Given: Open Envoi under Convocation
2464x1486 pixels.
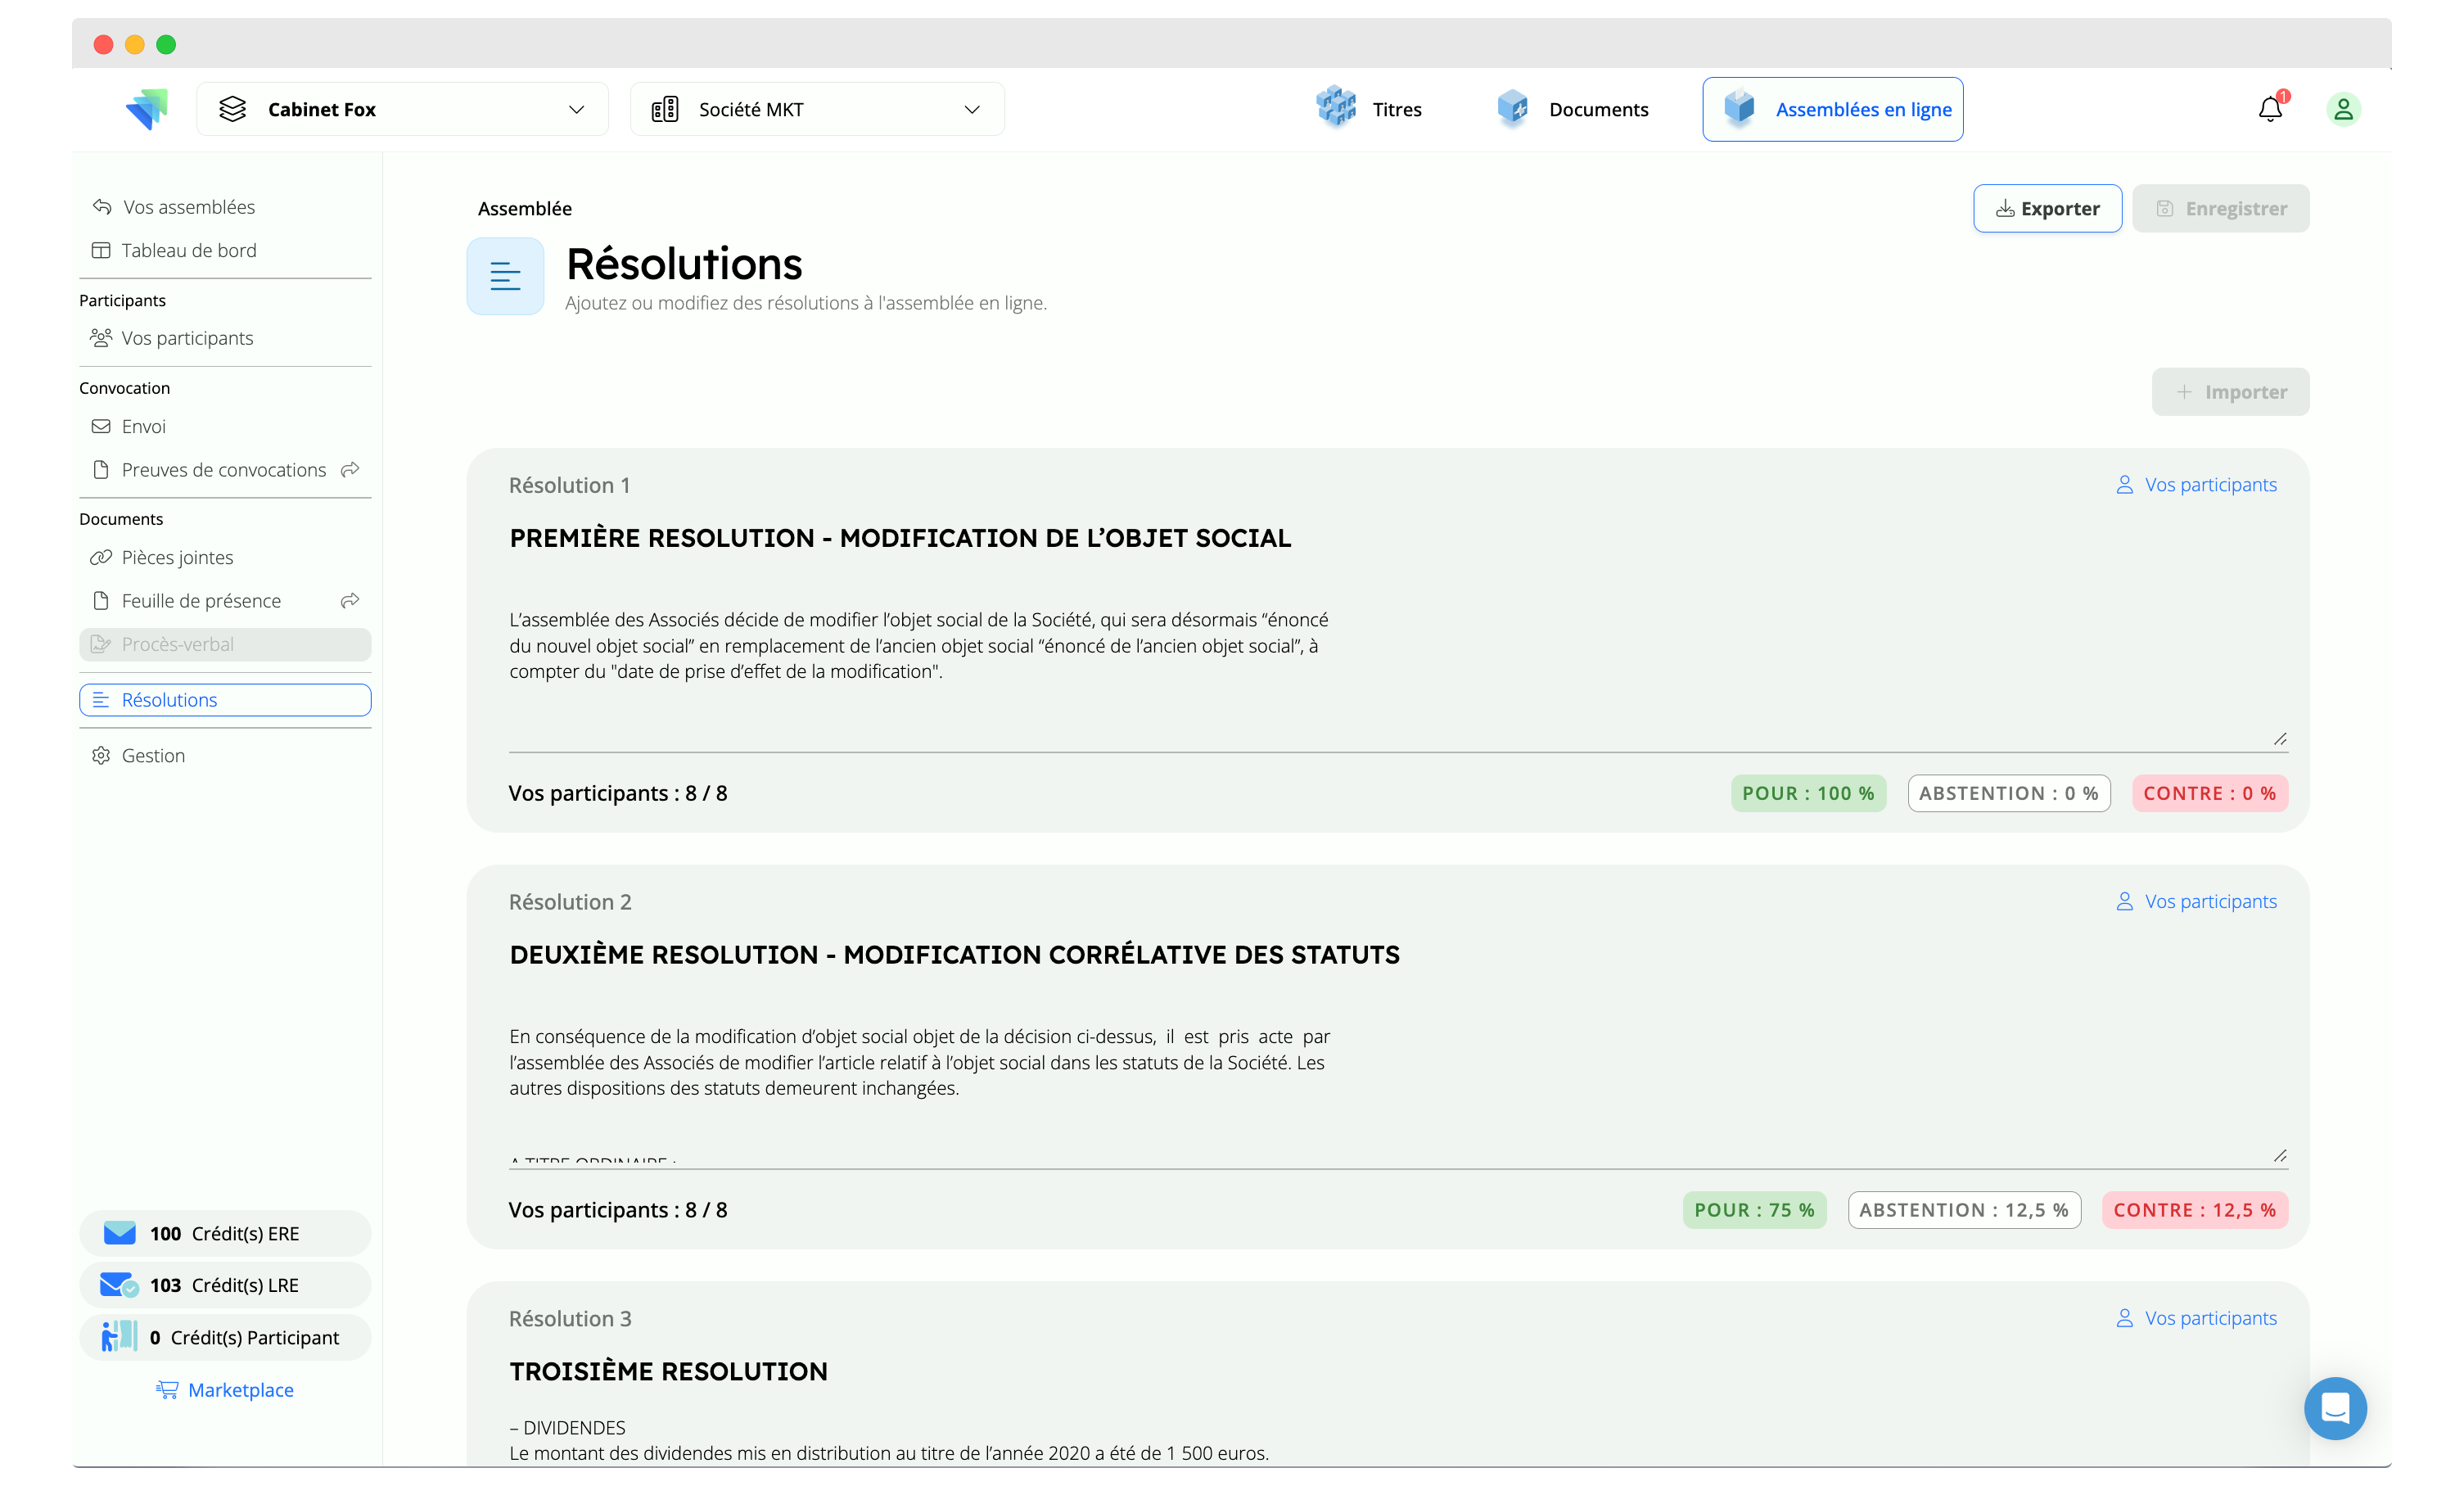Looking at the screenshot, I should [x=129, y=426].
